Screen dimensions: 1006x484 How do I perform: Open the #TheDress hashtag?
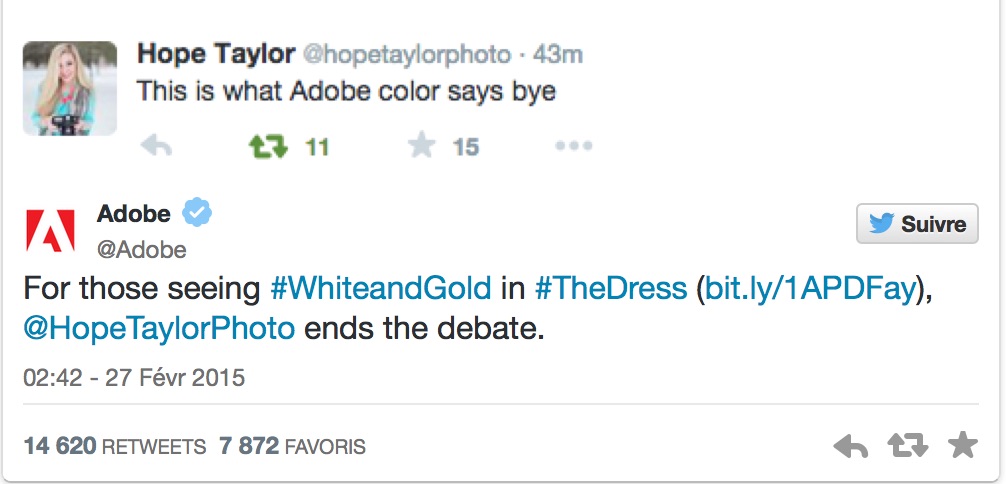(611, 289)
